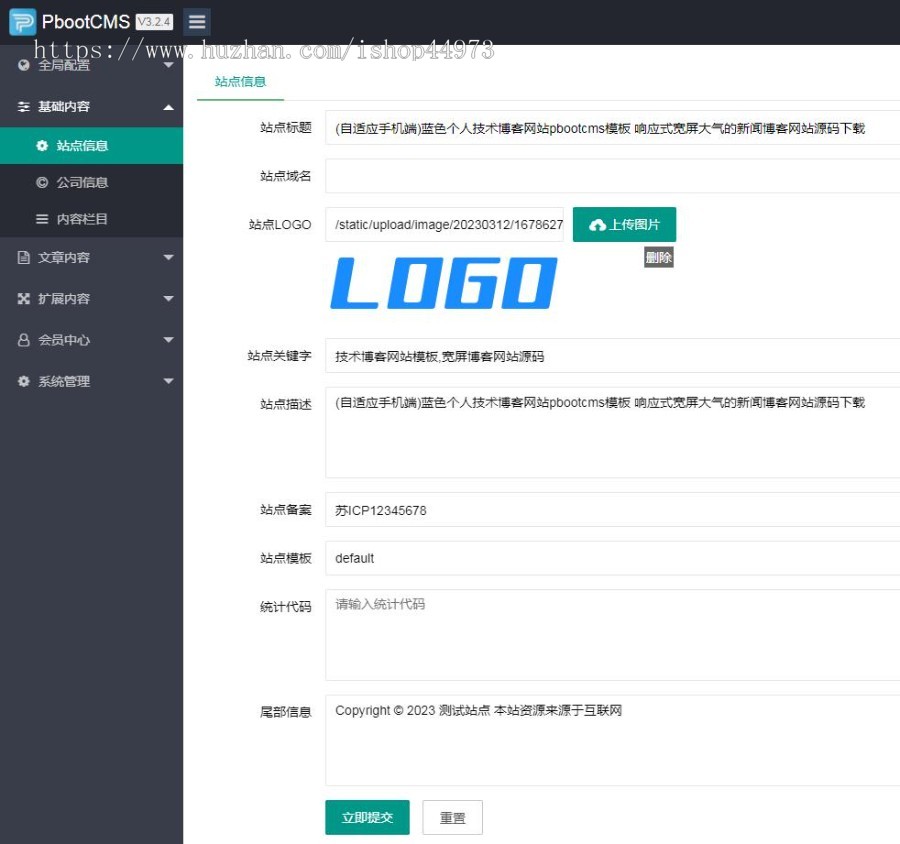900x844 pixels.
Task: Focus the empty 站点域名 input field
Action: pos(612,176)
